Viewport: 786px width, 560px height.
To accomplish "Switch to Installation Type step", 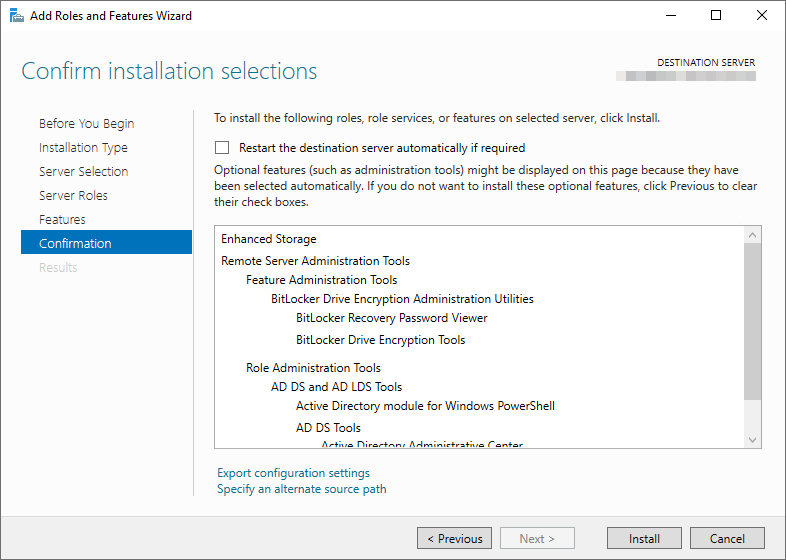I will tap(83, 148).
